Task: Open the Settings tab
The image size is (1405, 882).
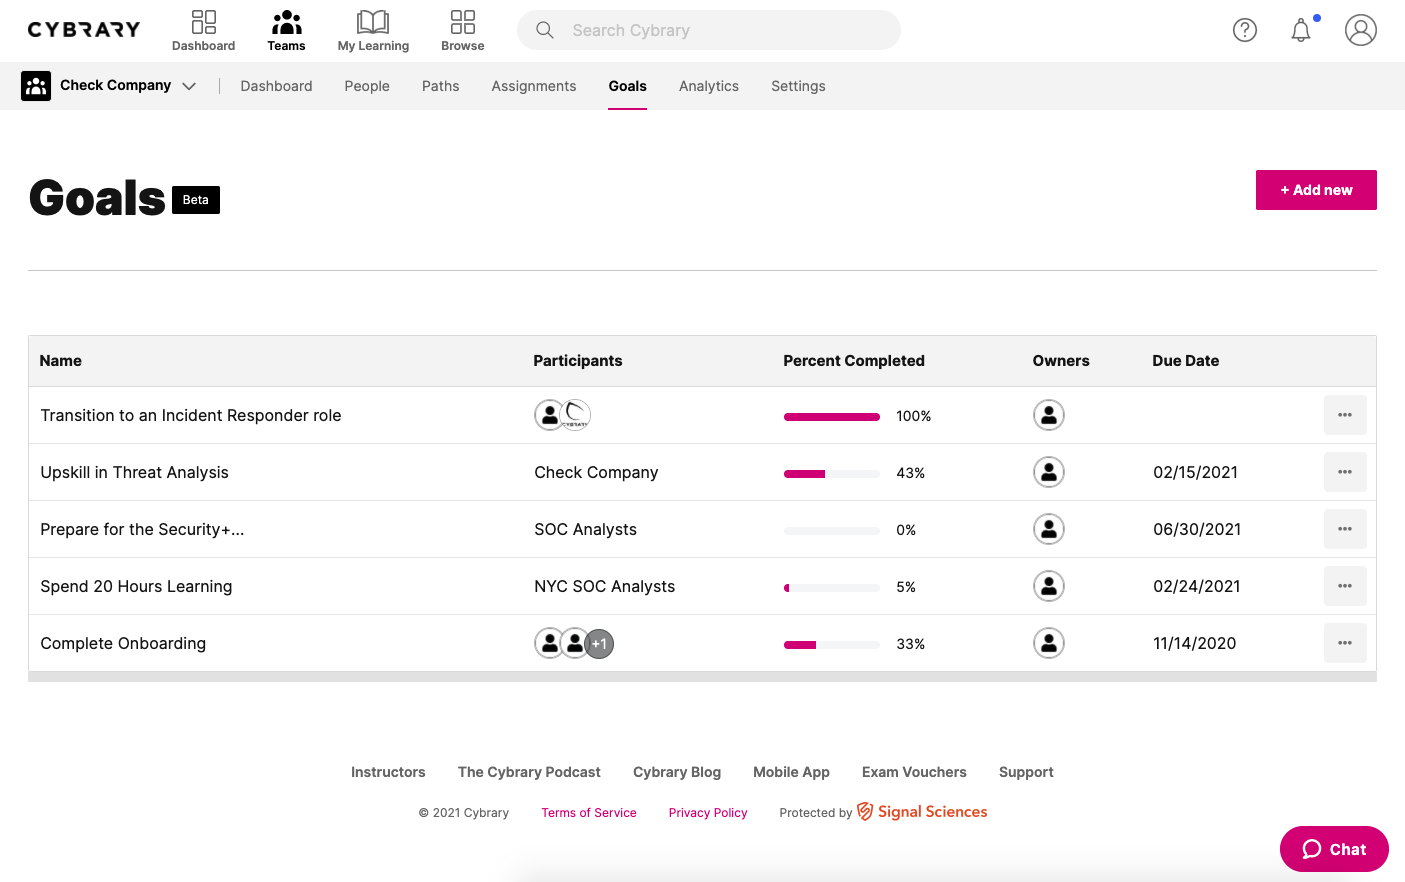Action: (x=798, y=86)
